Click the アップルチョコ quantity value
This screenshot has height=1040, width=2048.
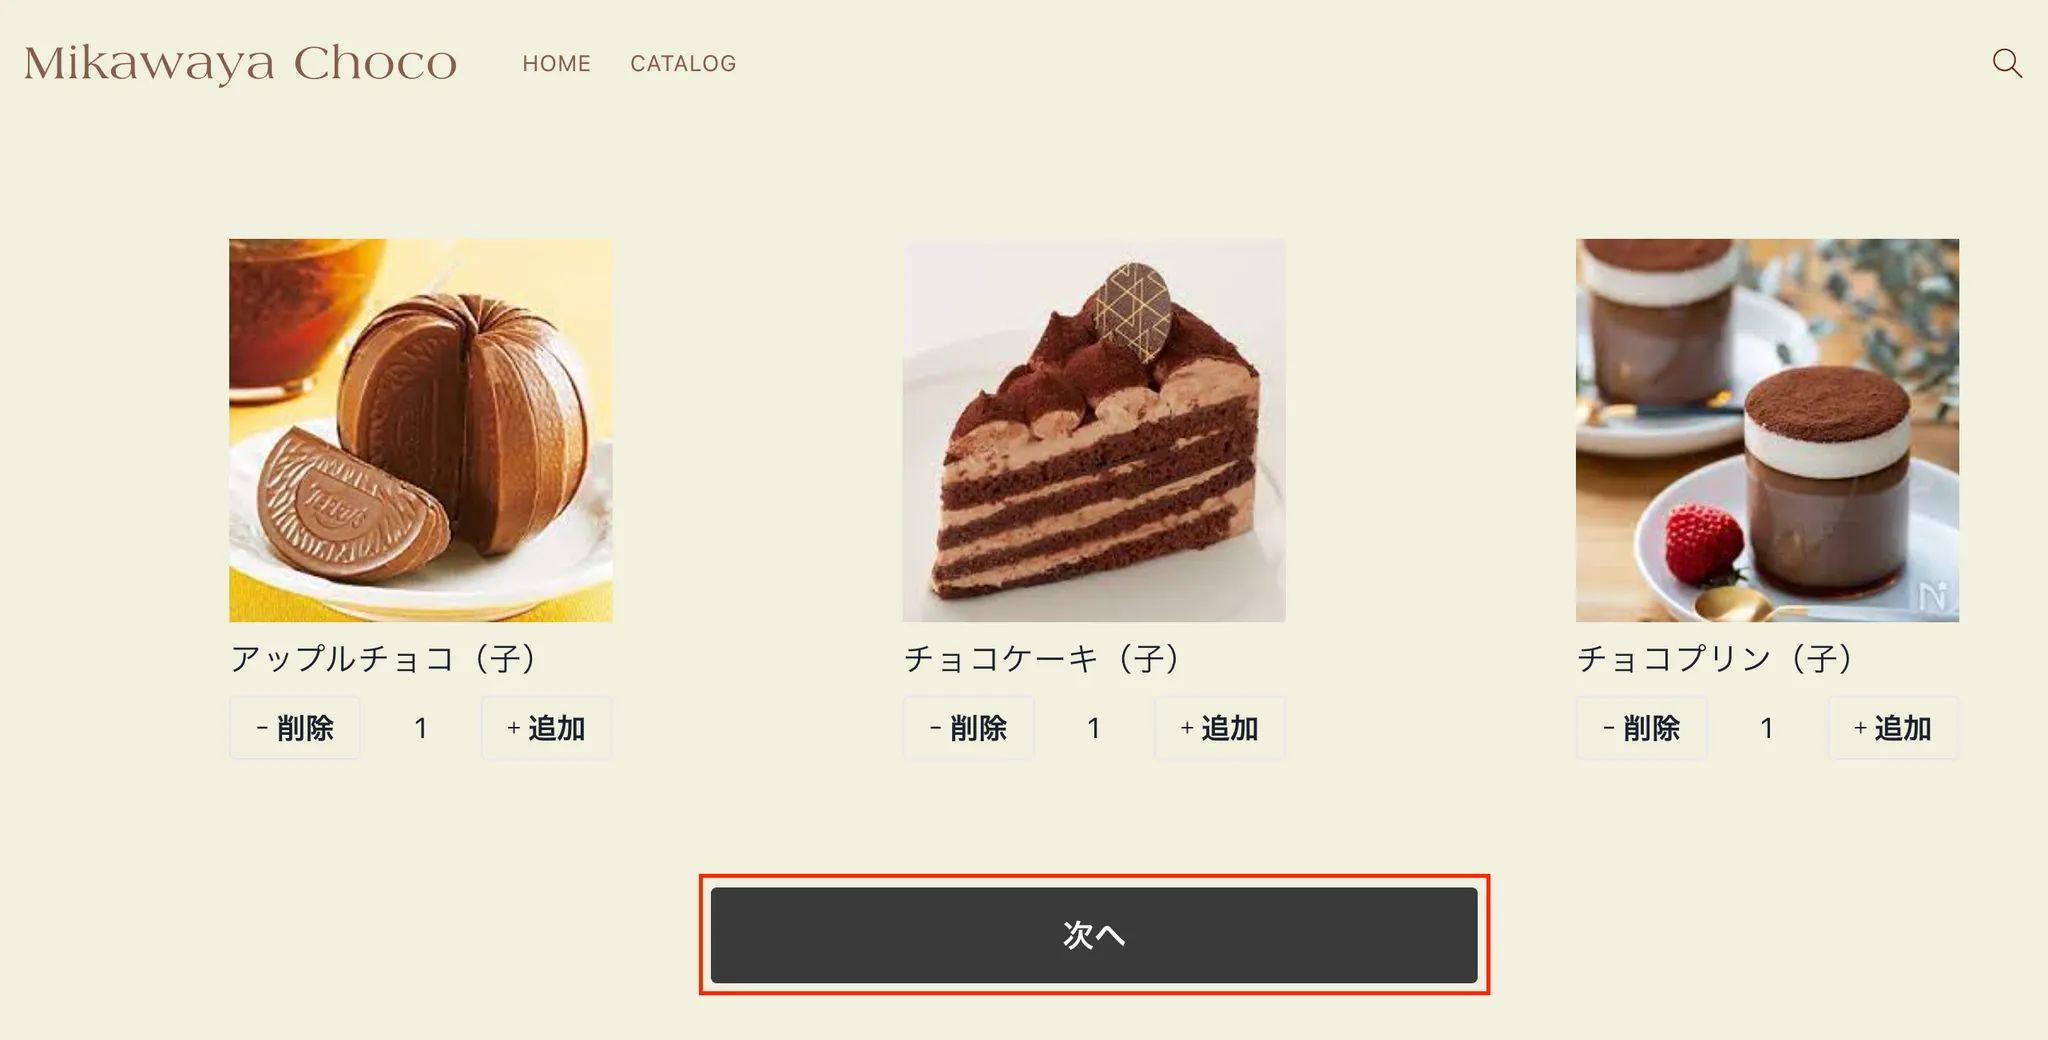point(421,728)
